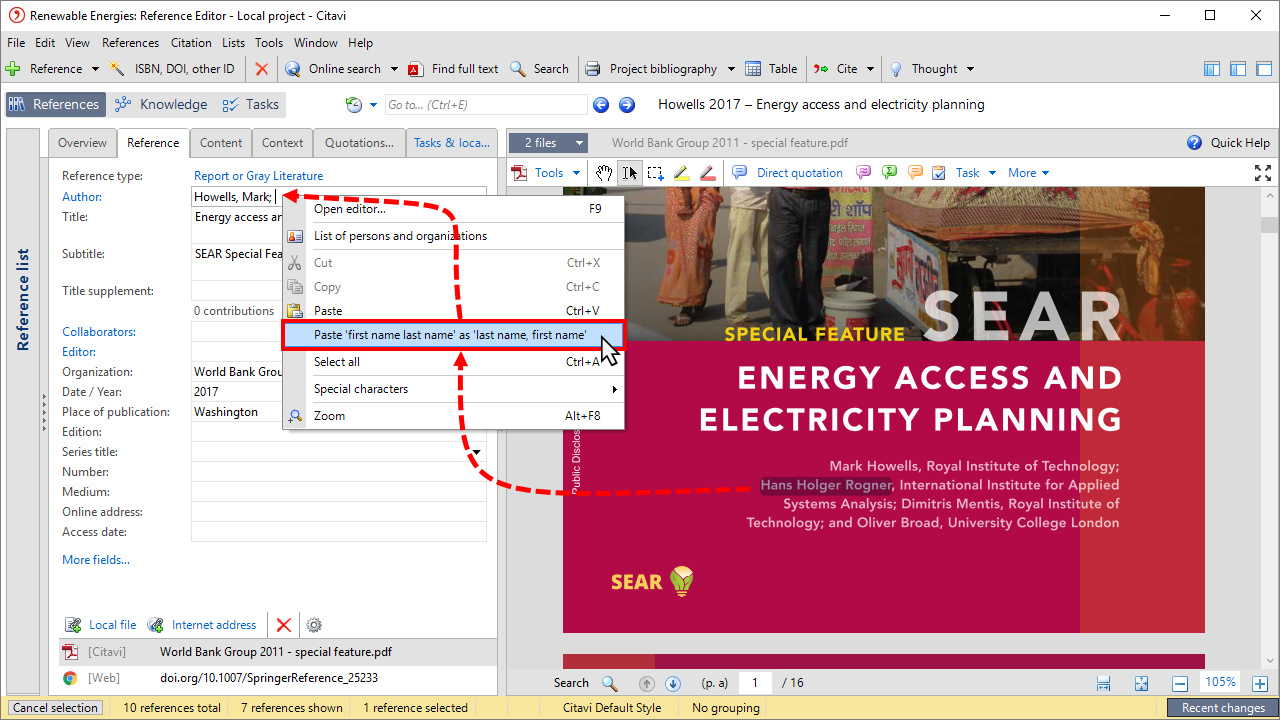
Task: Expand the More dropdown in PDF toolbar
Action: click(1028, 173)
